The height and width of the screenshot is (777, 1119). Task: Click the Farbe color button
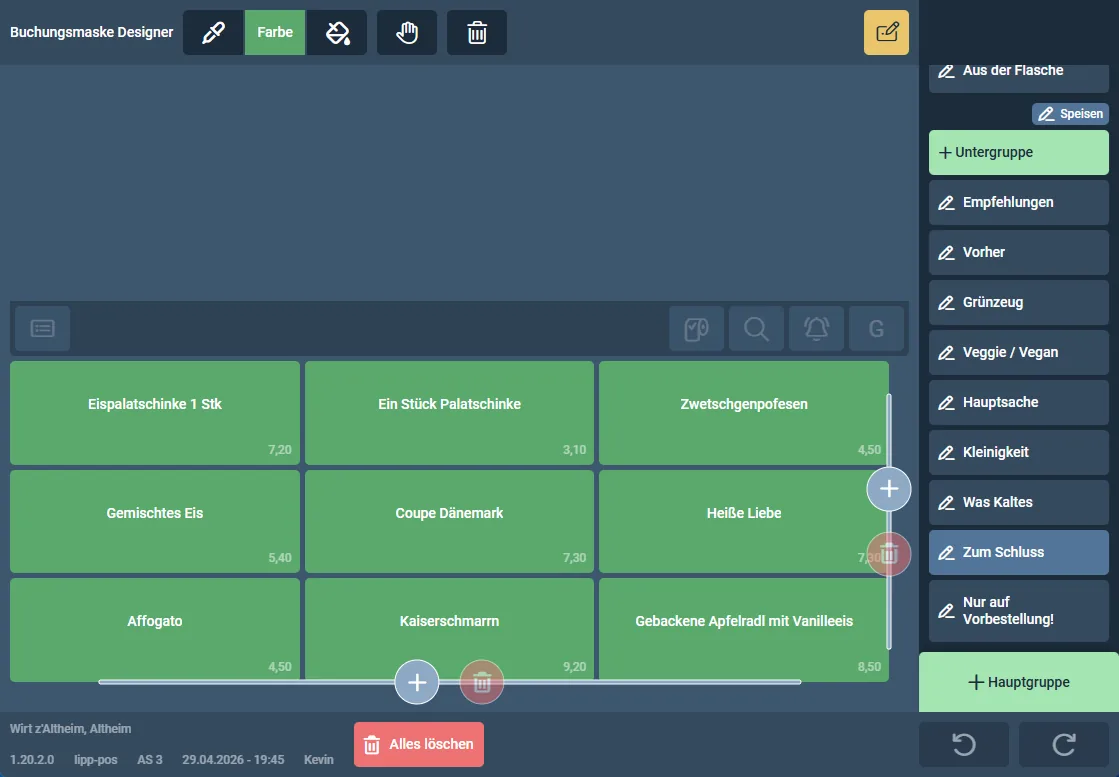(x=275, y=32)
